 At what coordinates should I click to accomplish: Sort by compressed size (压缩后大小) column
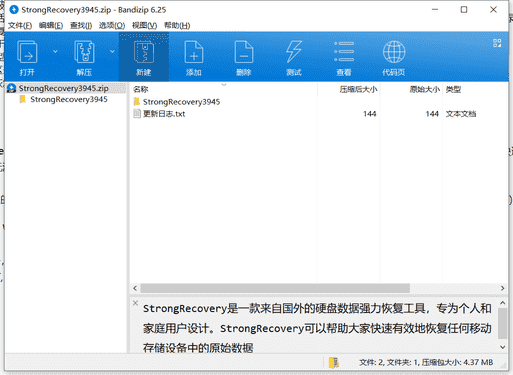[x=358, y=89]
